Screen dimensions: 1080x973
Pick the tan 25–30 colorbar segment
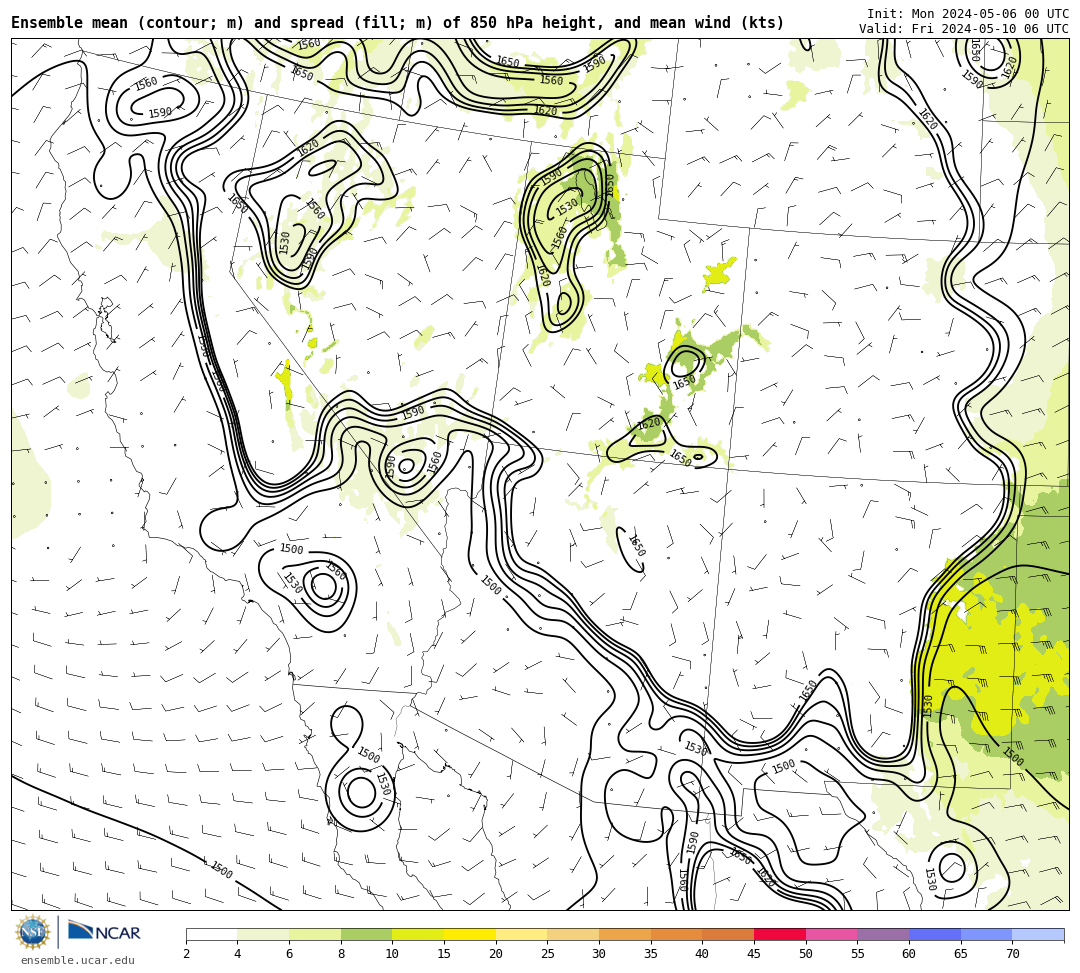coord(573,934)
